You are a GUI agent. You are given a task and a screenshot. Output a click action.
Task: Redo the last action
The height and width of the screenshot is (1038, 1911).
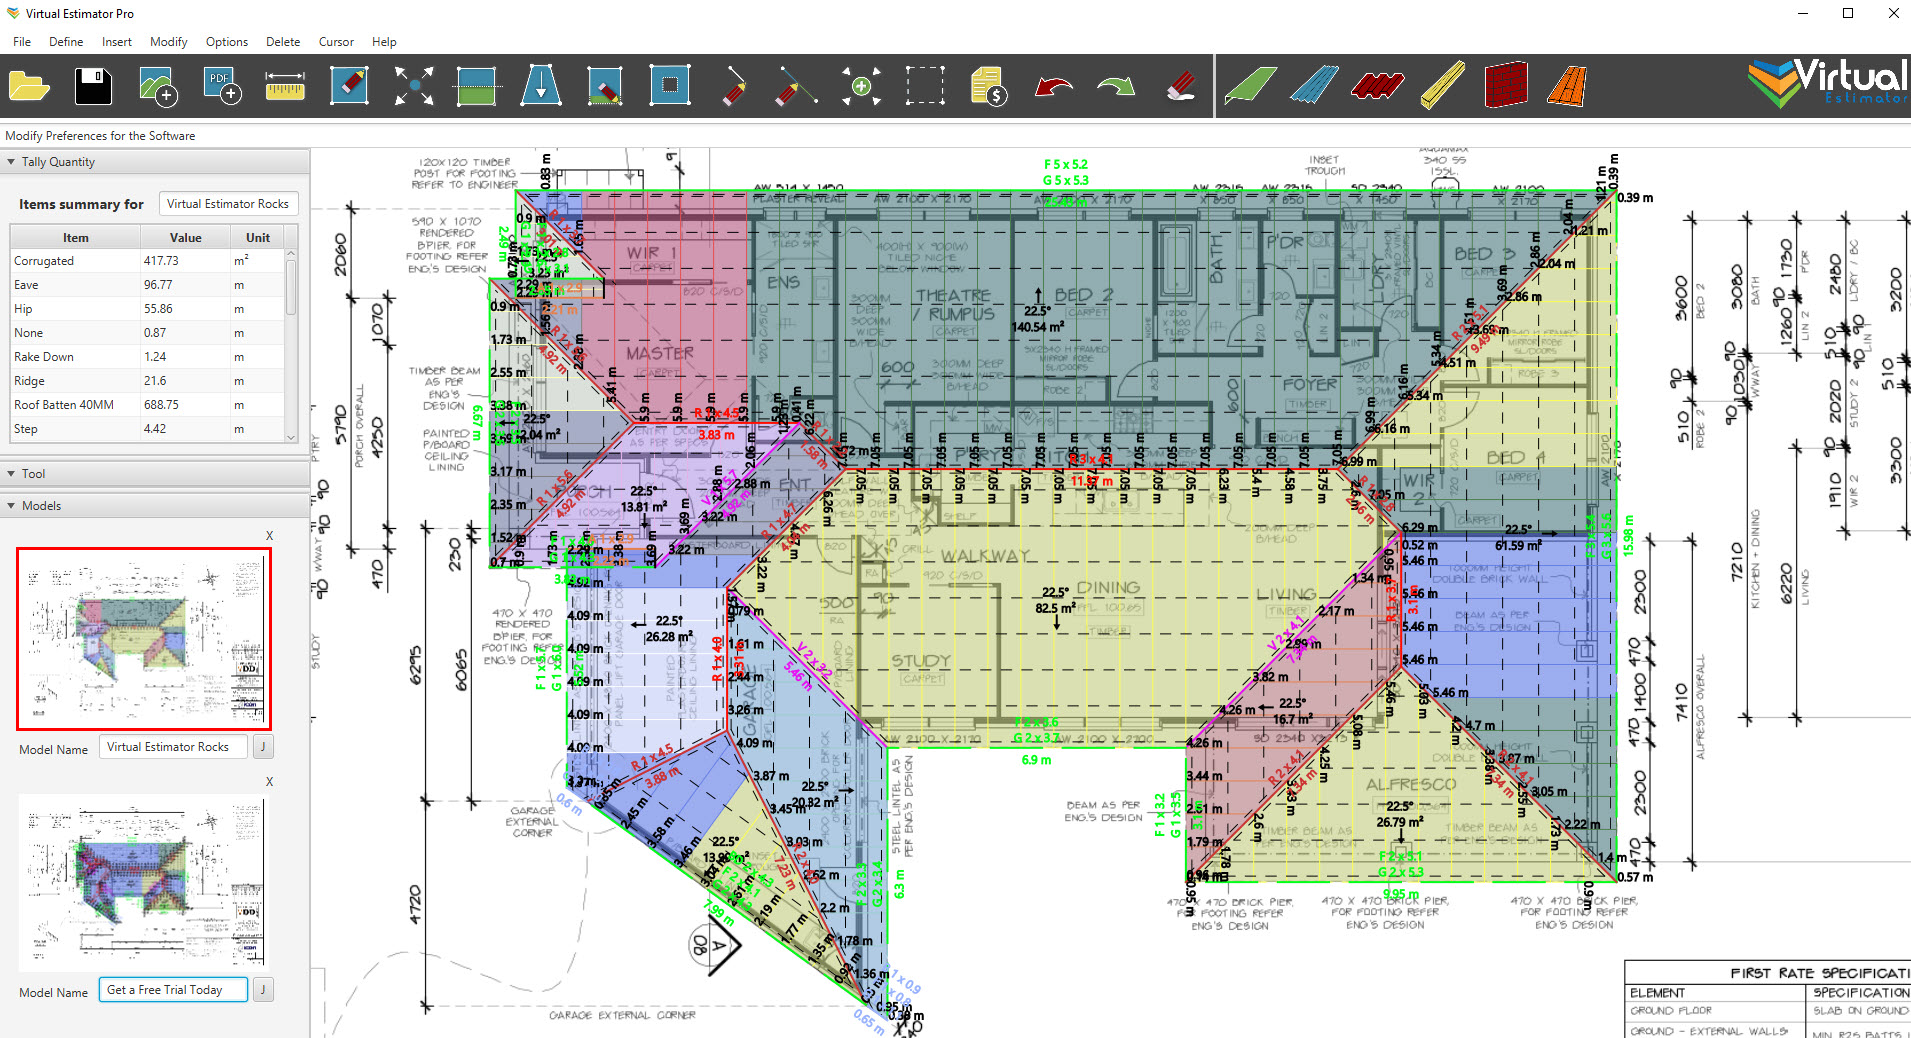coord(1114,86)
